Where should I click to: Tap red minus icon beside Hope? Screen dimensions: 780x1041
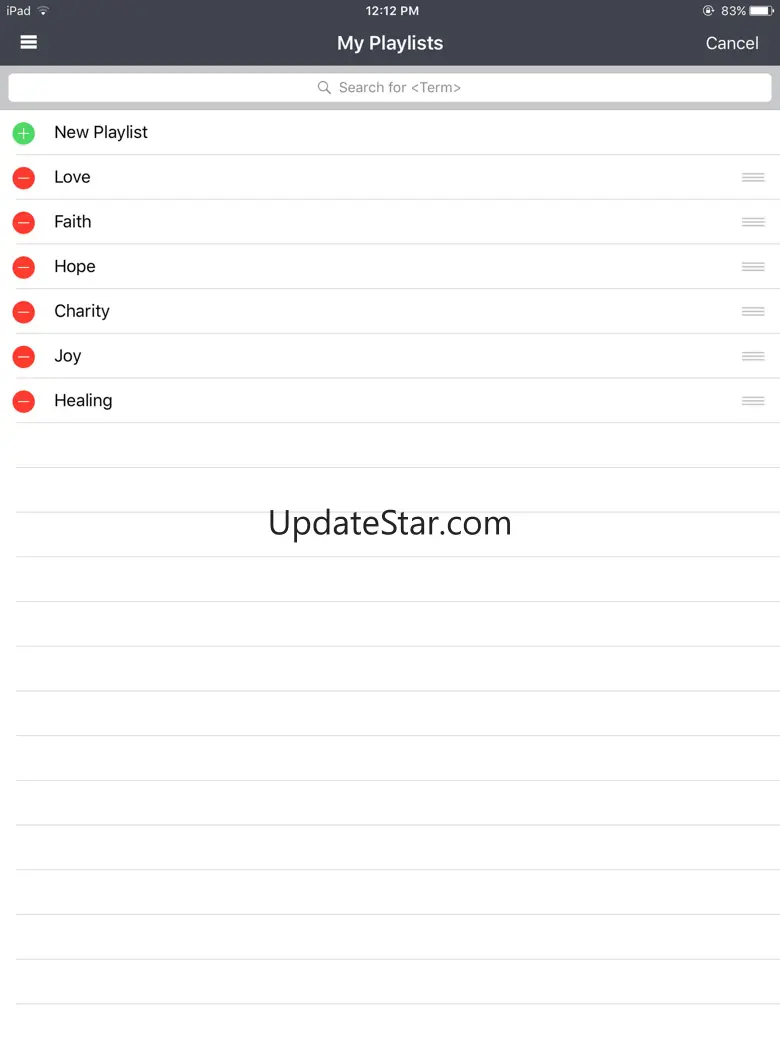(24, 267)
